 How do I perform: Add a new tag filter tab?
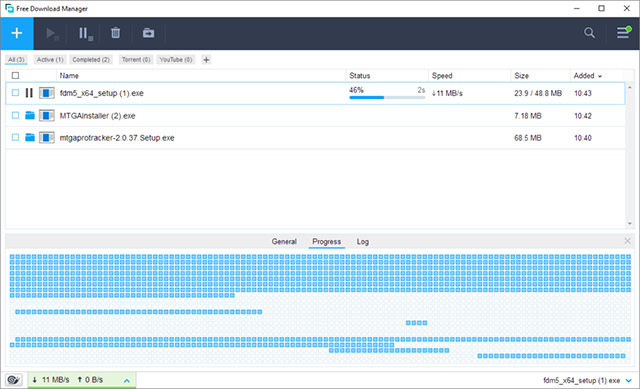pos(206,60)
